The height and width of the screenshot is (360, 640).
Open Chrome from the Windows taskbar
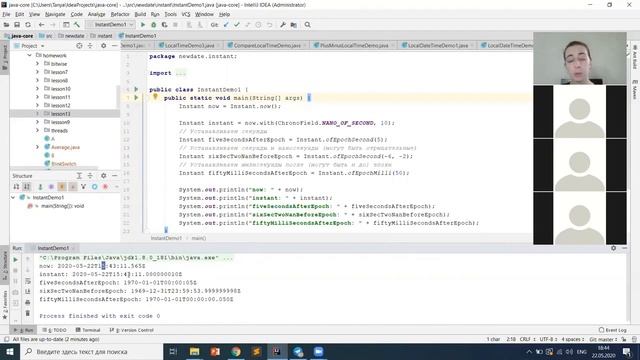pyautogui.click(x=236, y=351)
